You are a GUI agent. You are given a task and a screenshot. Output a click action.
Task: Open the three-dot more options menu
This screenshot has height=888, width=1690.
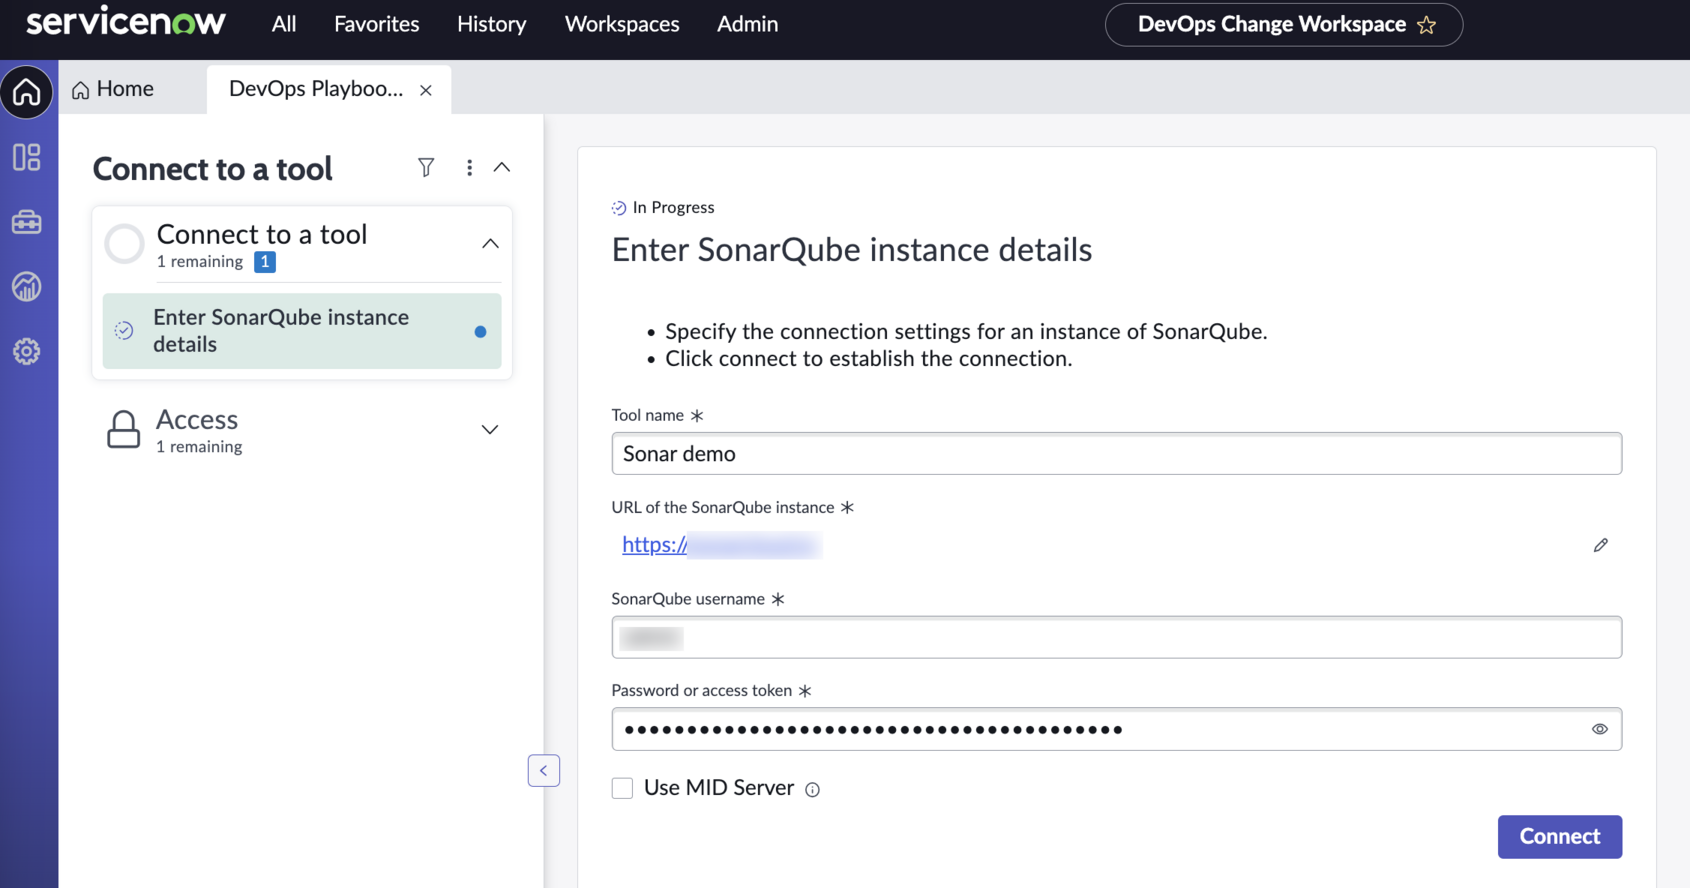(x=469, y=167)
